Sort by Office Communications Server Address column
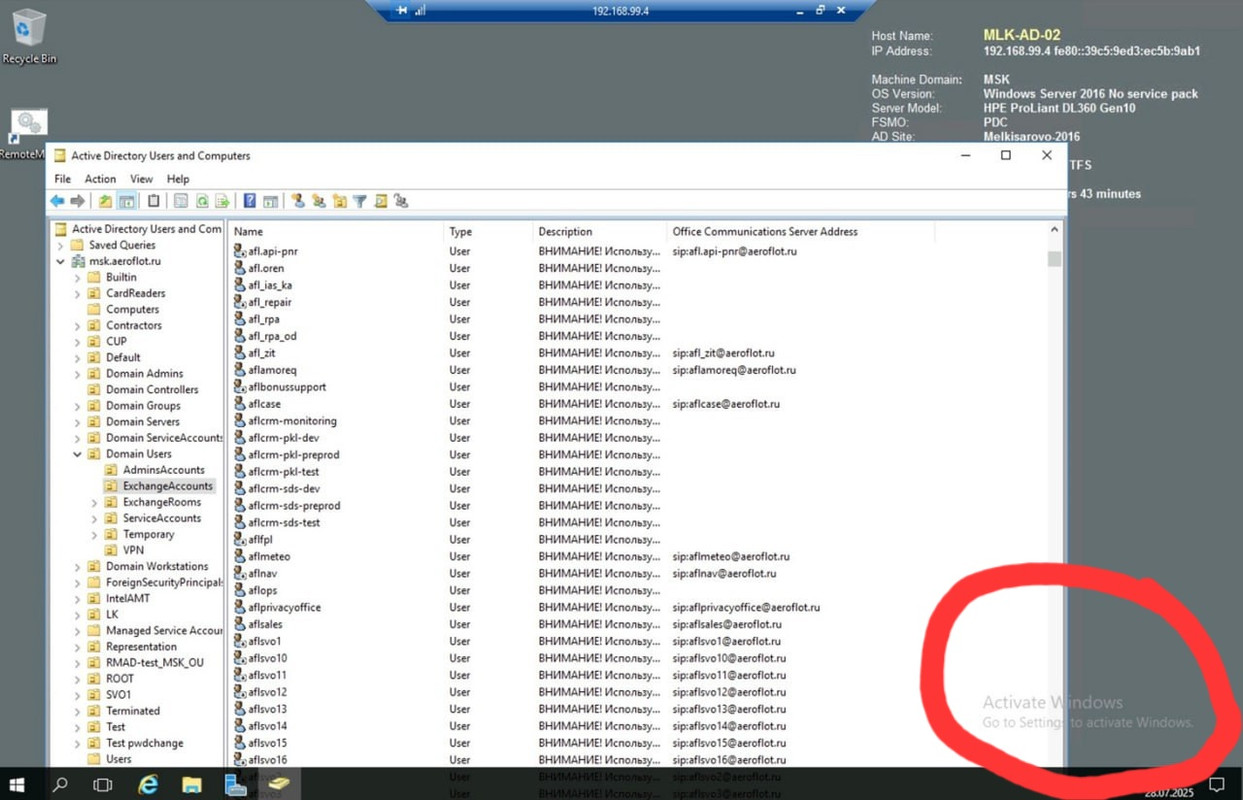The height and width of the screenshot is (800, 1243). click(x=801, y=231)
